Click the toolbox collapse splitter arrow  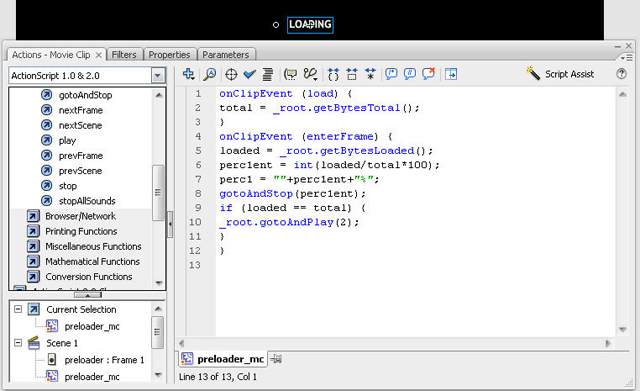click(x=170, y=224)
